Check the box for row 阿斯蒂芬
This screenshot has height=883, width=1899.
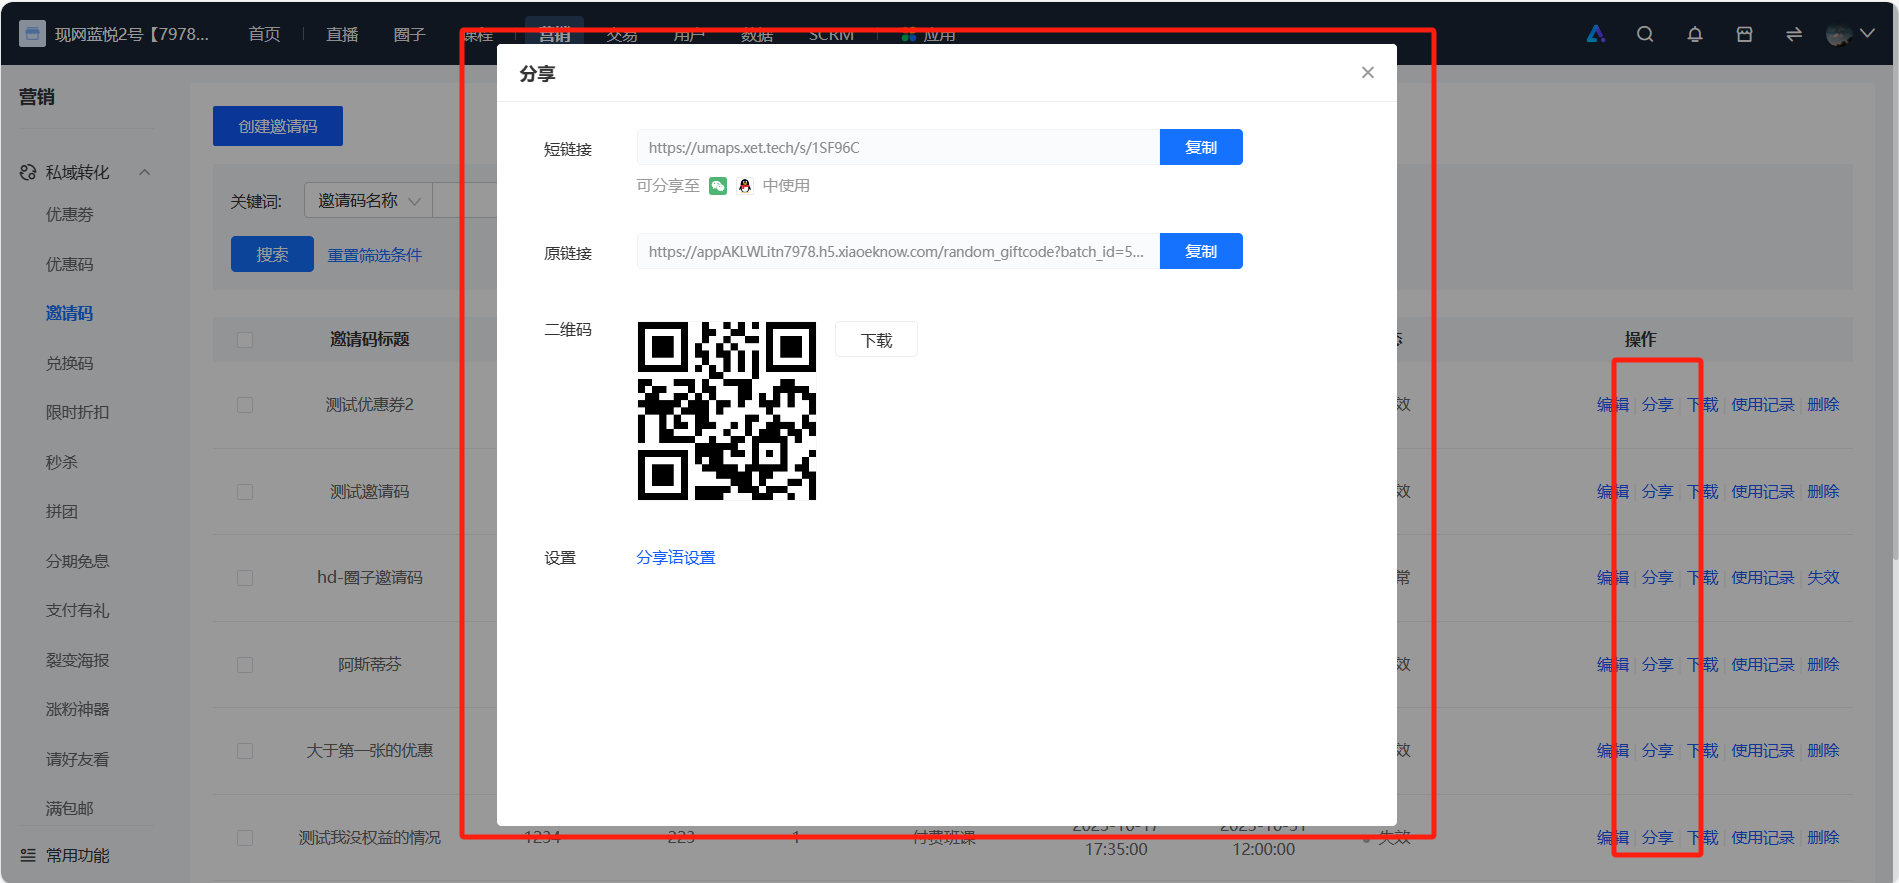coord(245,665)
